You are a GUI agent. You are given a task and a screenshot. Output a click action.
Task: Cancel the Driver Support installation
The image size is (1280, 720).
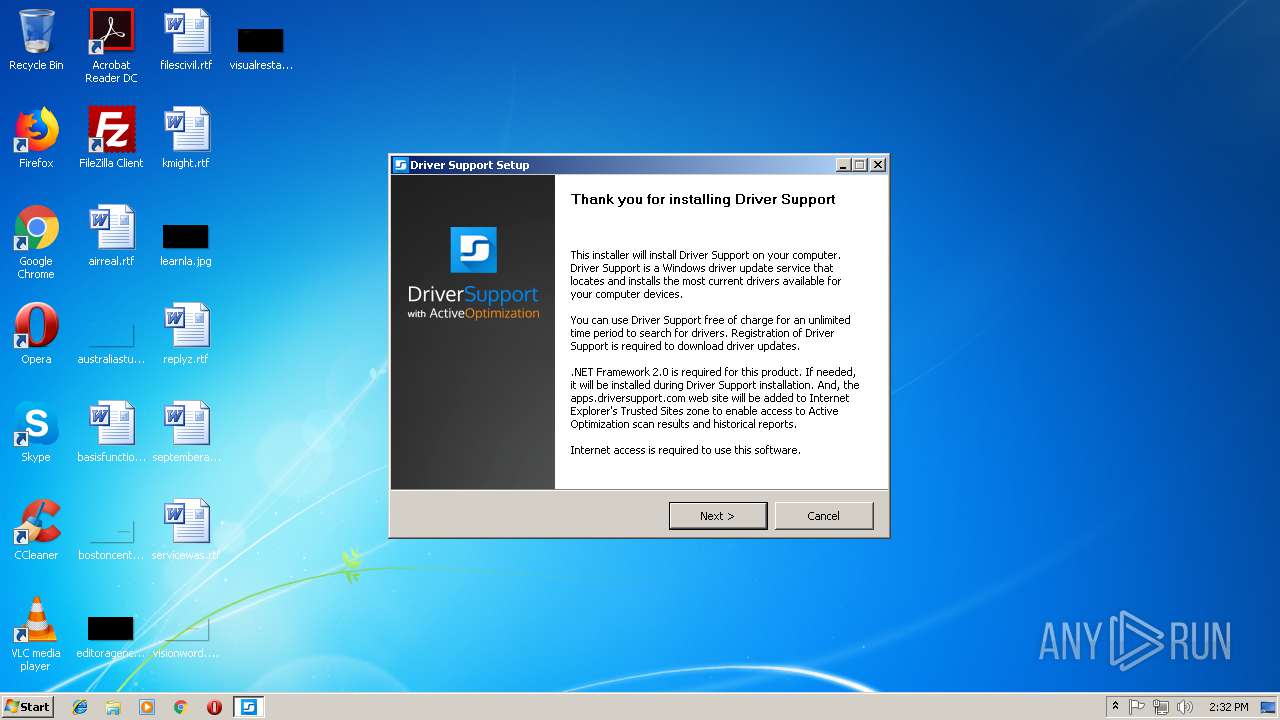823,516
